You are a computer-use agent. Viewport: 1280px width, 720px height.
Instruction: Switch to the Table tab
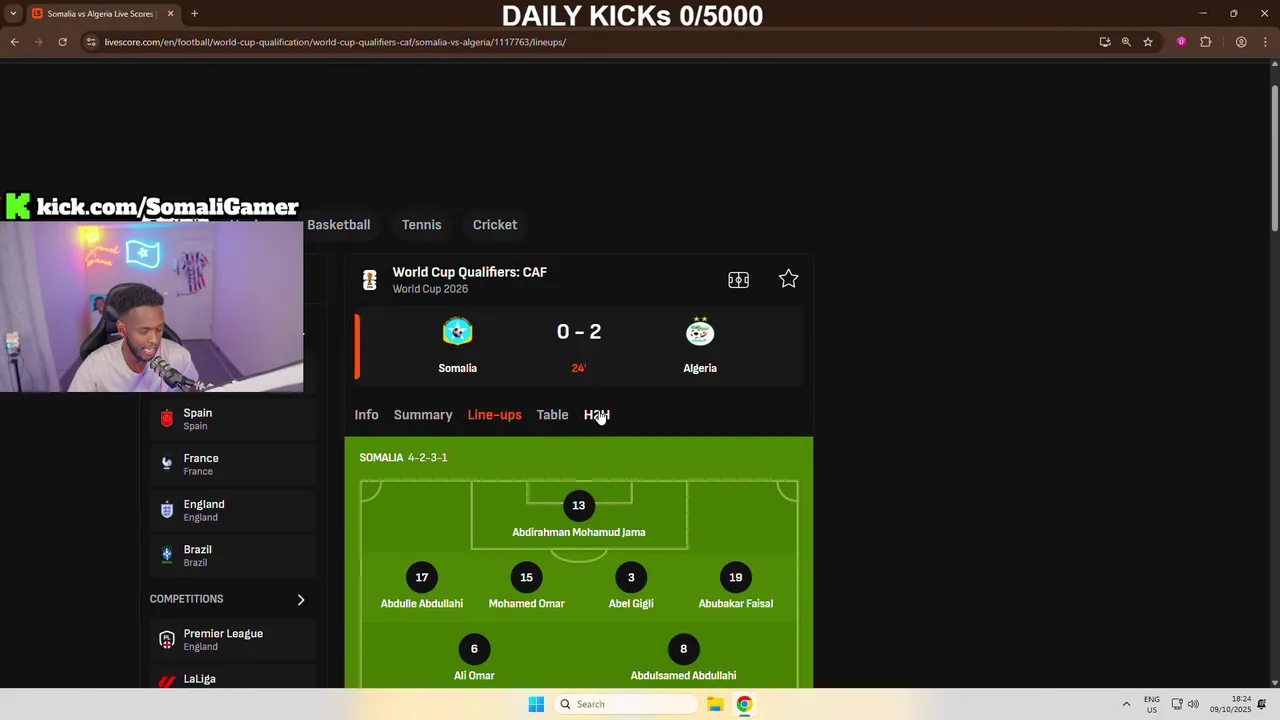552,415
